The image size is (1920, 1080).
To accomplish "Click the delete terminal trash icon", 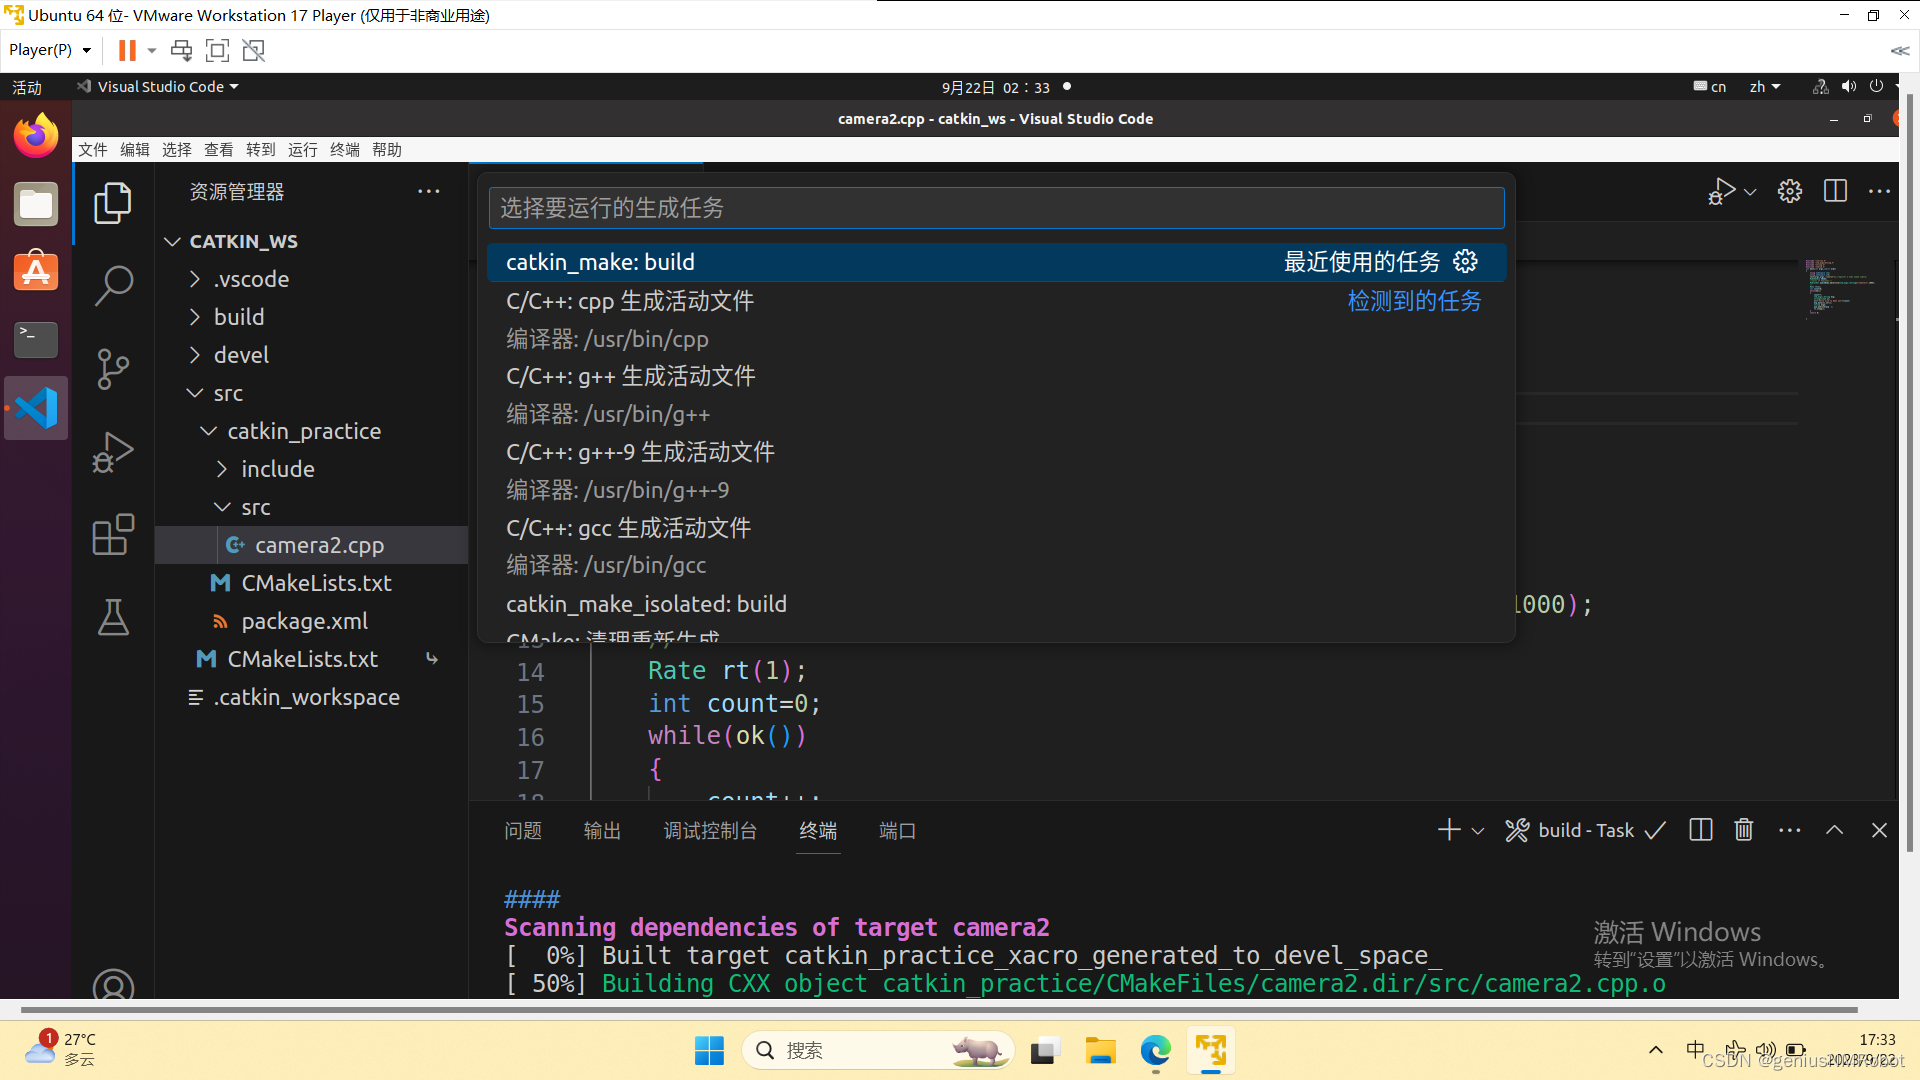I will click(1743, 829).
